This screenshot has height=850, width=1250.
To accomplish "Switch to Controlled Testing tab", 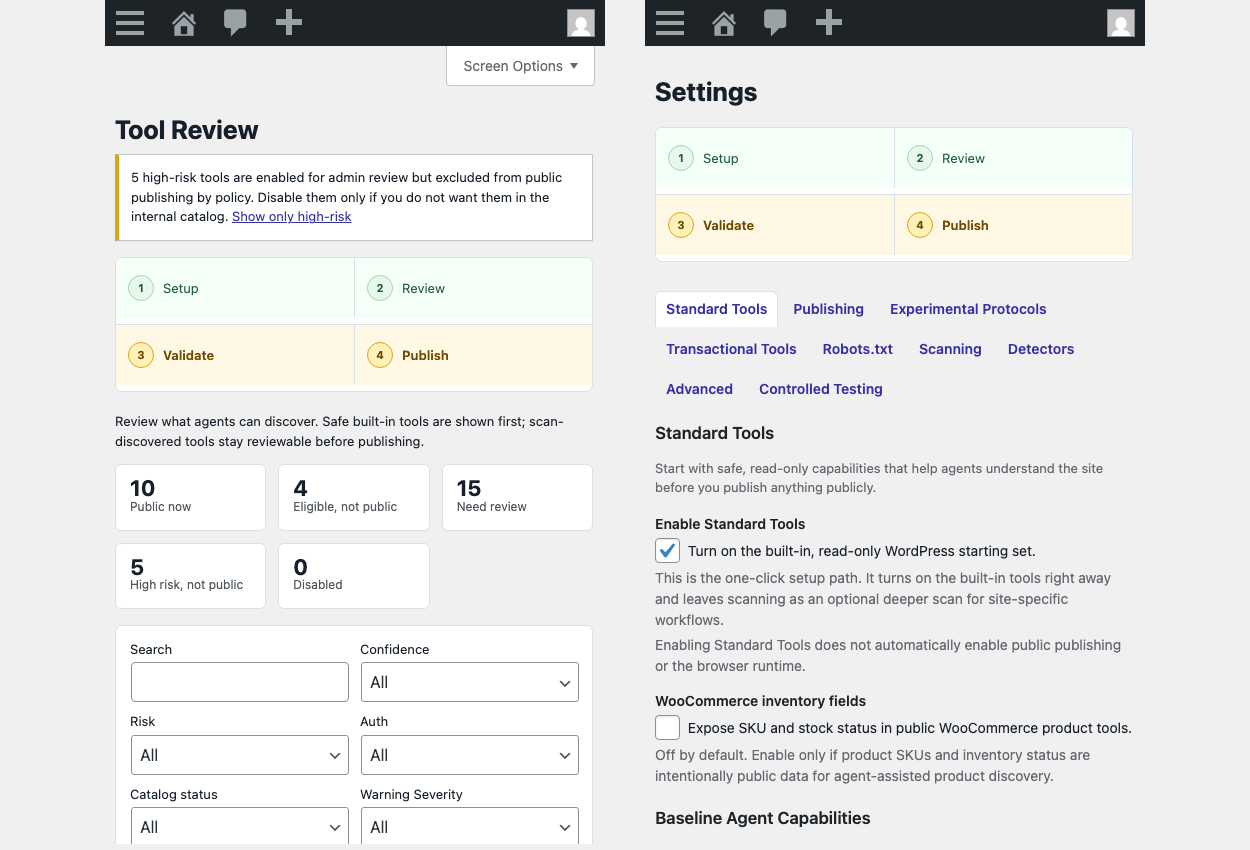I will coord(821,389).
